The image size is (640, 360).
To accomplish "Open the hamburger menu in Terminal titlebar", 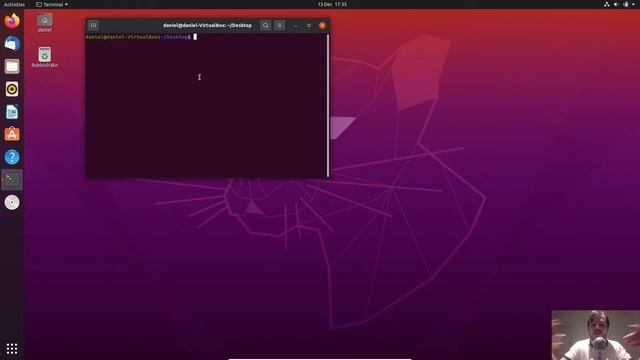I will point(280,25).
